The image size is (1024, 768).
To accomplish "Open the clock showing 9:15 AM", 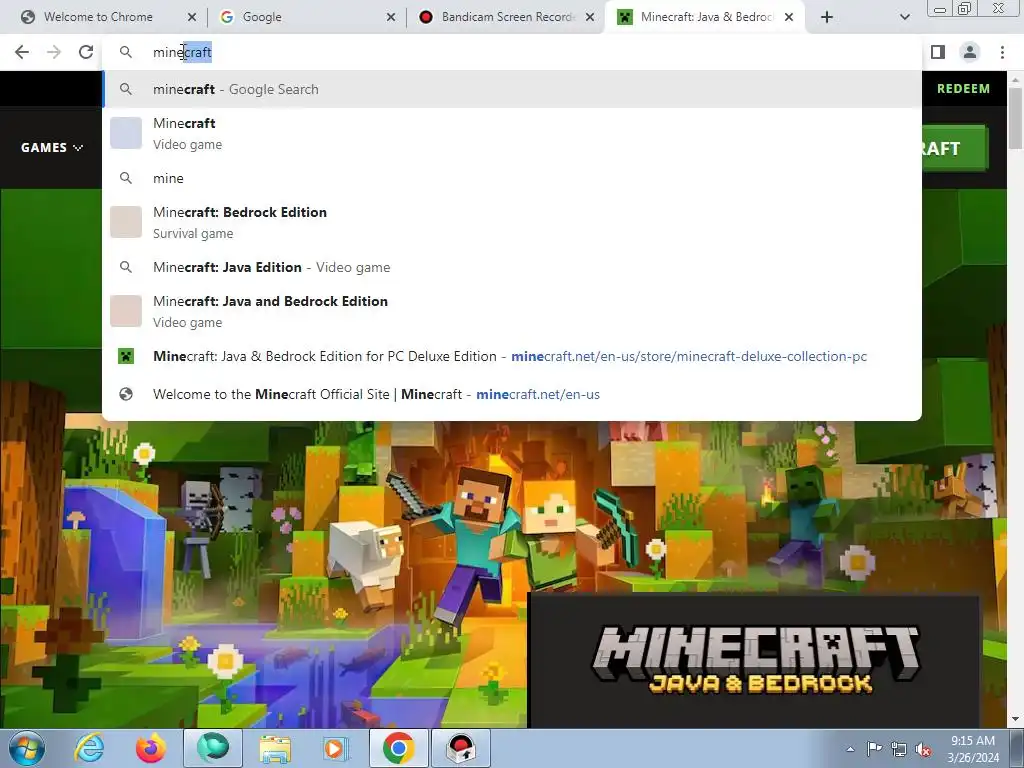I will pos(973,749).
